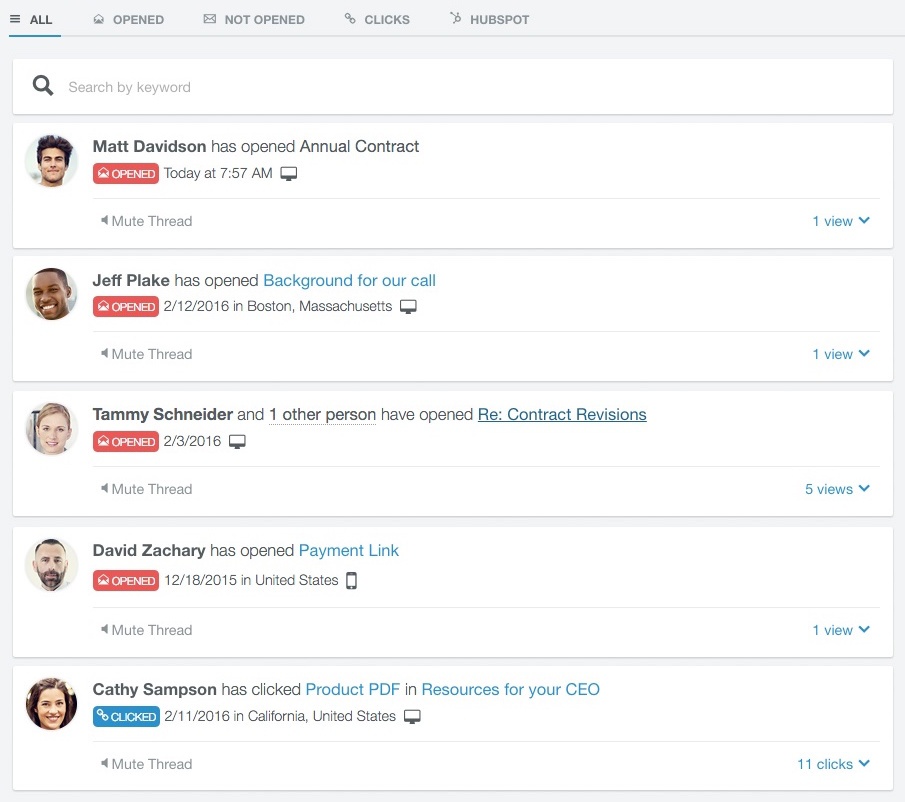The height and width of the screenshot is (802, 905).
Task: Open the OPENED tab
Action: 129,20
